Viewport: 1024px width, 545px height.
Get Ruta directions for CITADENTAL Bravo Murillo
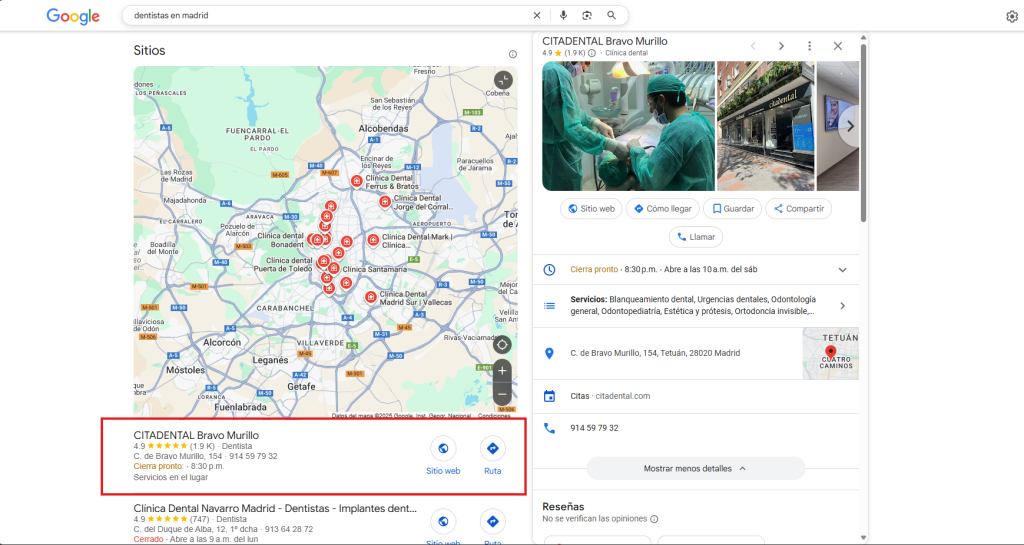pyautogui.click(x=492, y=448)
